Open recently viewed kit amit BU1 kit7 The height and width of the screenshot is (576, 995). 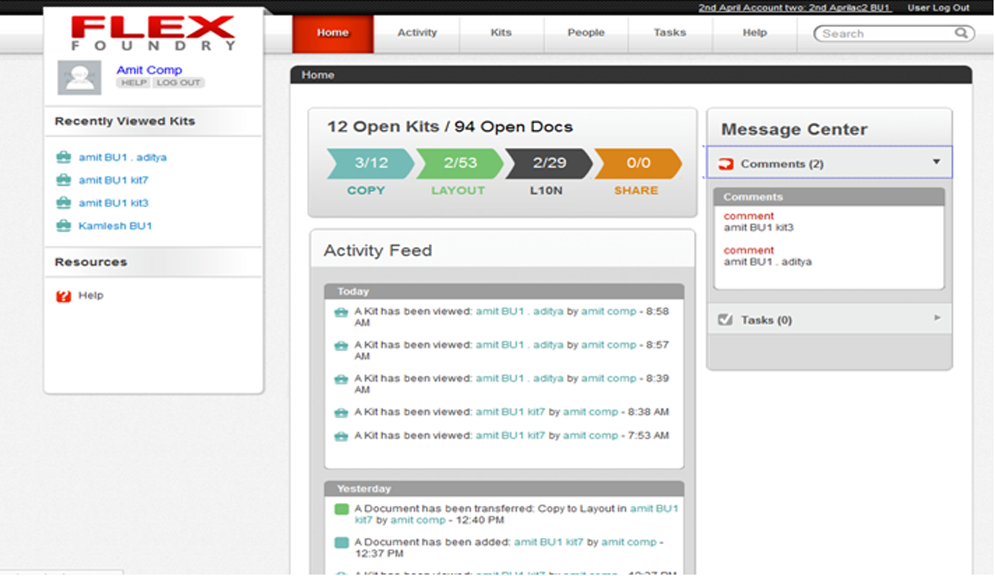click(113, 180)
